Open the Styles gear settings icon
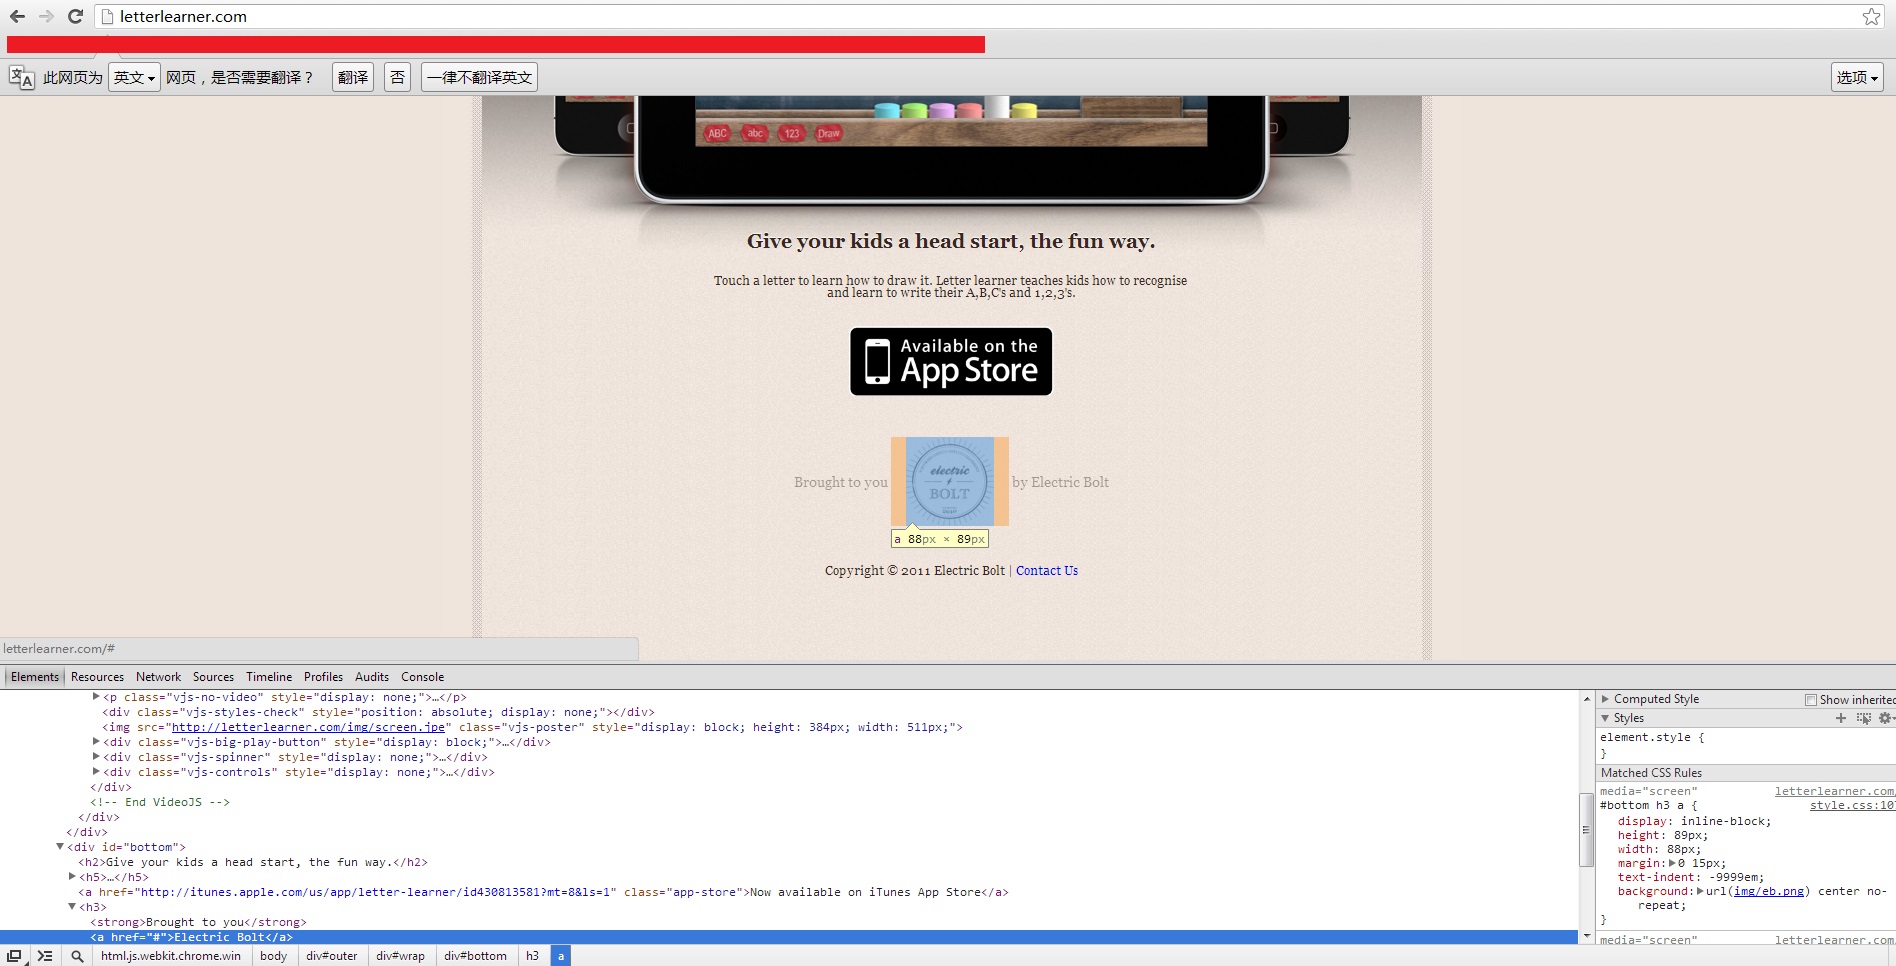The height and width of the screenshot is (966, 1896). (x=1885, y=718)
